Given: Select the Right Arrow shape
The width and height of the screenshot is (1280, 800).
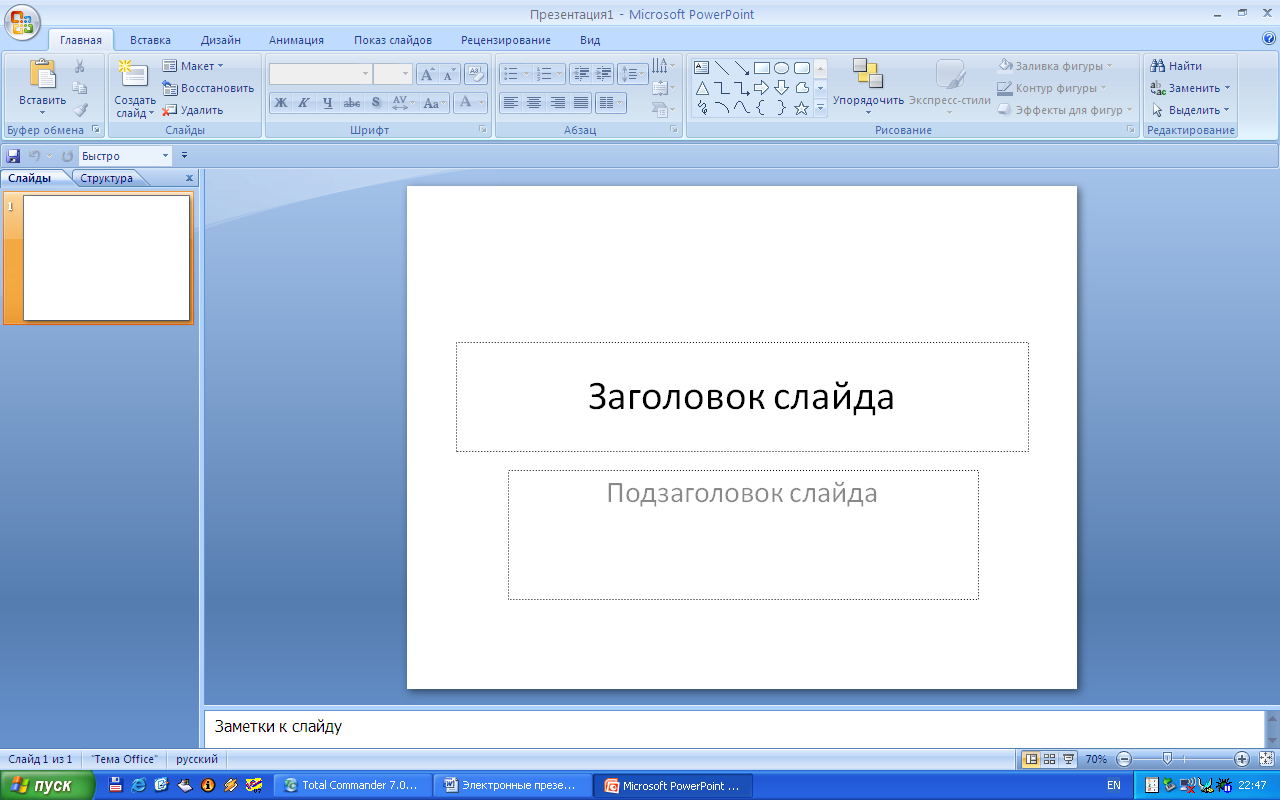Looking at the screenshot, I should click(x=762, y=88).
